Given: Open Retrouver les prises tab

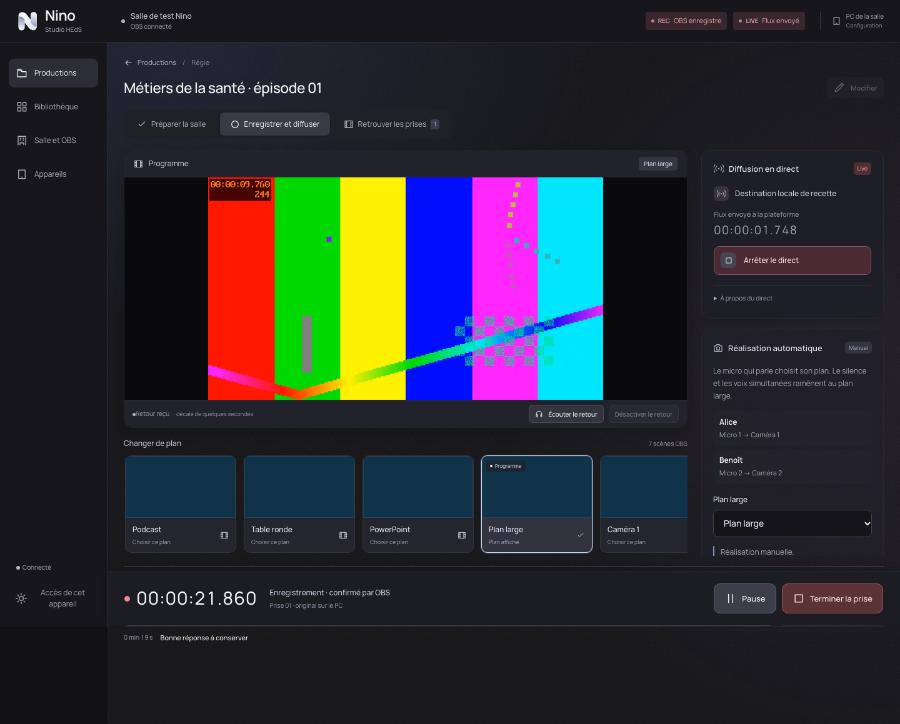Looking at the screenshot, I should (391, 124).
